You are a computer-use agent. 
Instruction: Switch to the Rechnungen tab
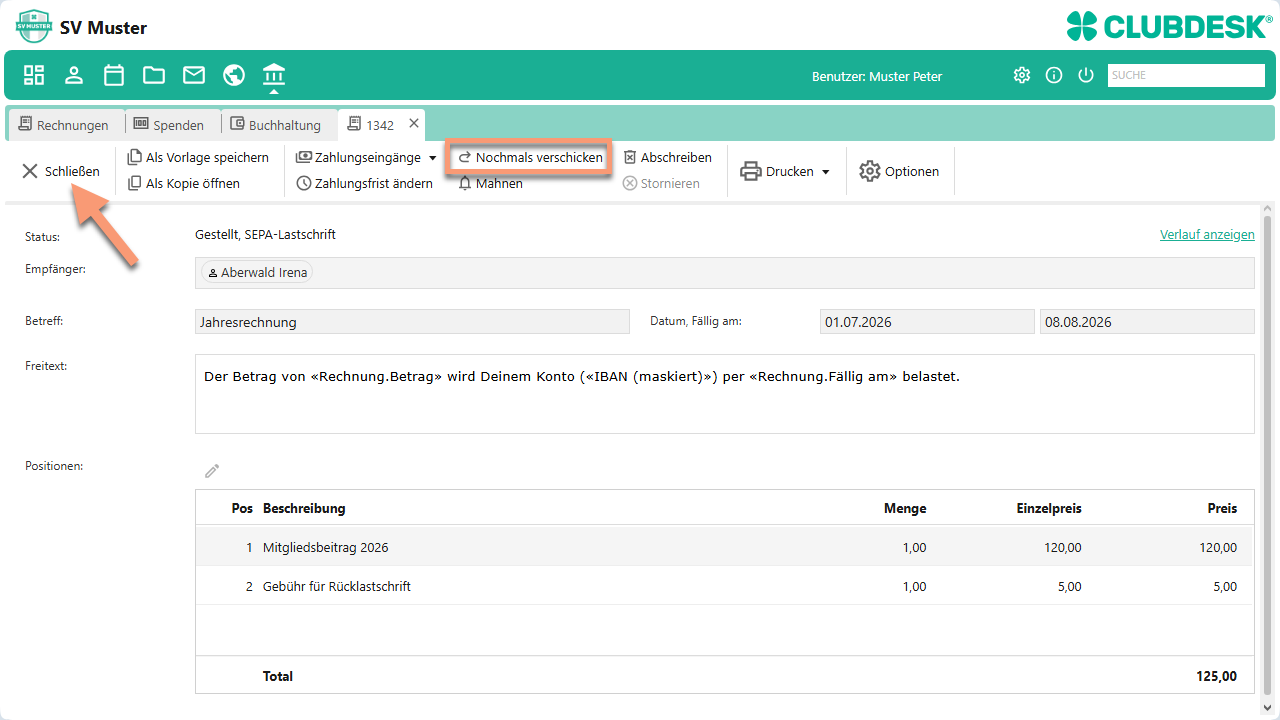coord(64,125)
